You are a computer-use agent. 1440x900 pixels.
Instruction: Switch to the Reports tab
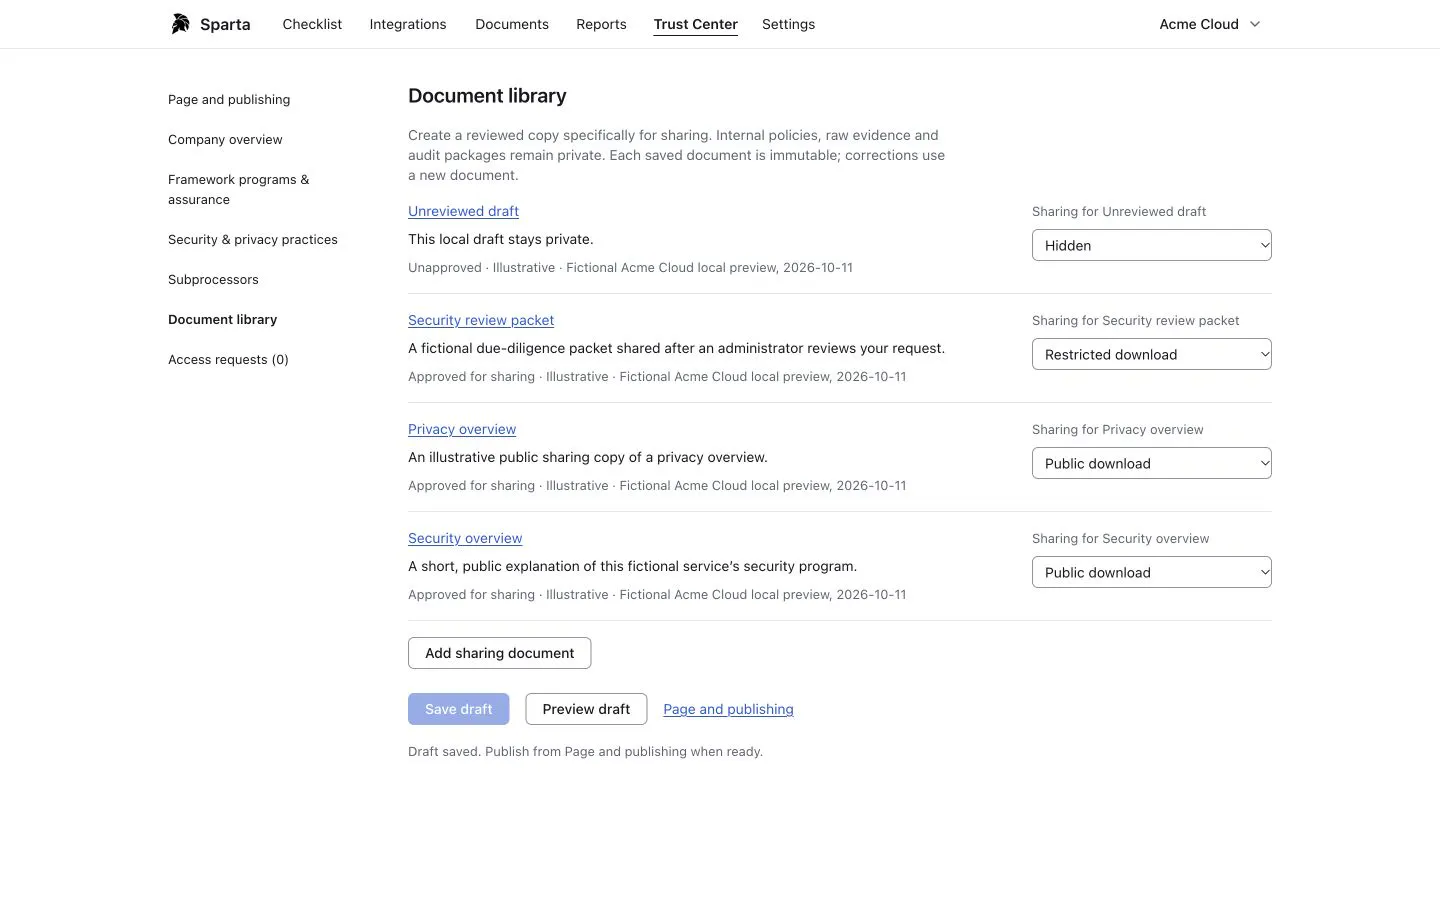point(601,24)
